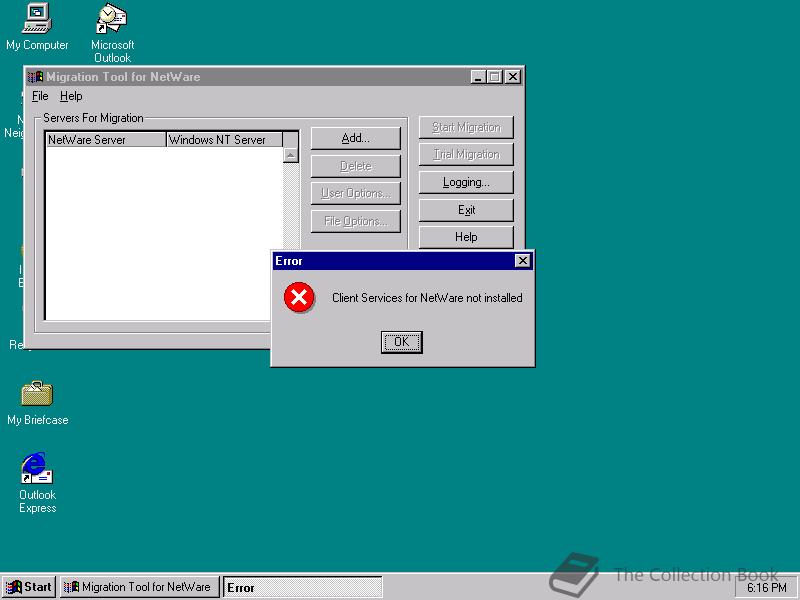Dismiss the error with OK
Viewport: 800px width, 600px height.
click(x=402, y=342)
